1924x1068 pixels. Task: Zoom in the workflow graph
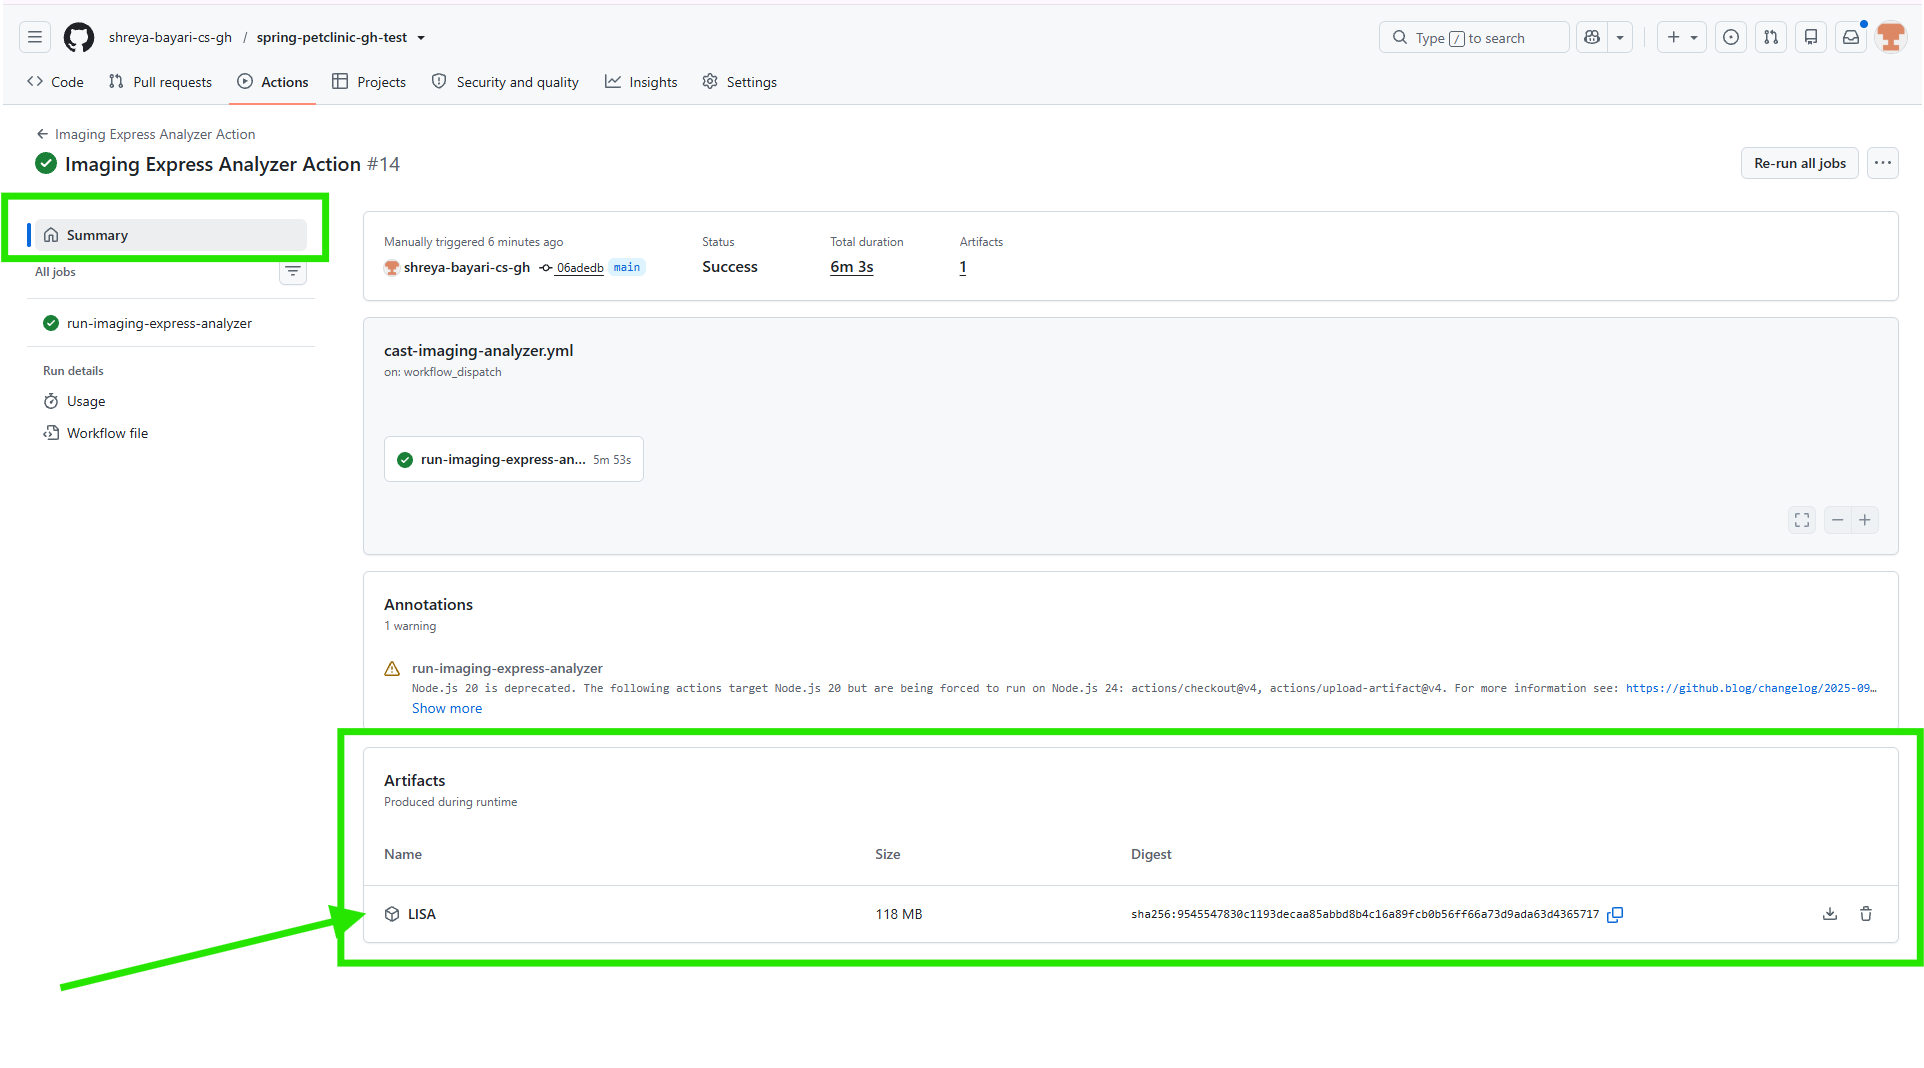1865,520
